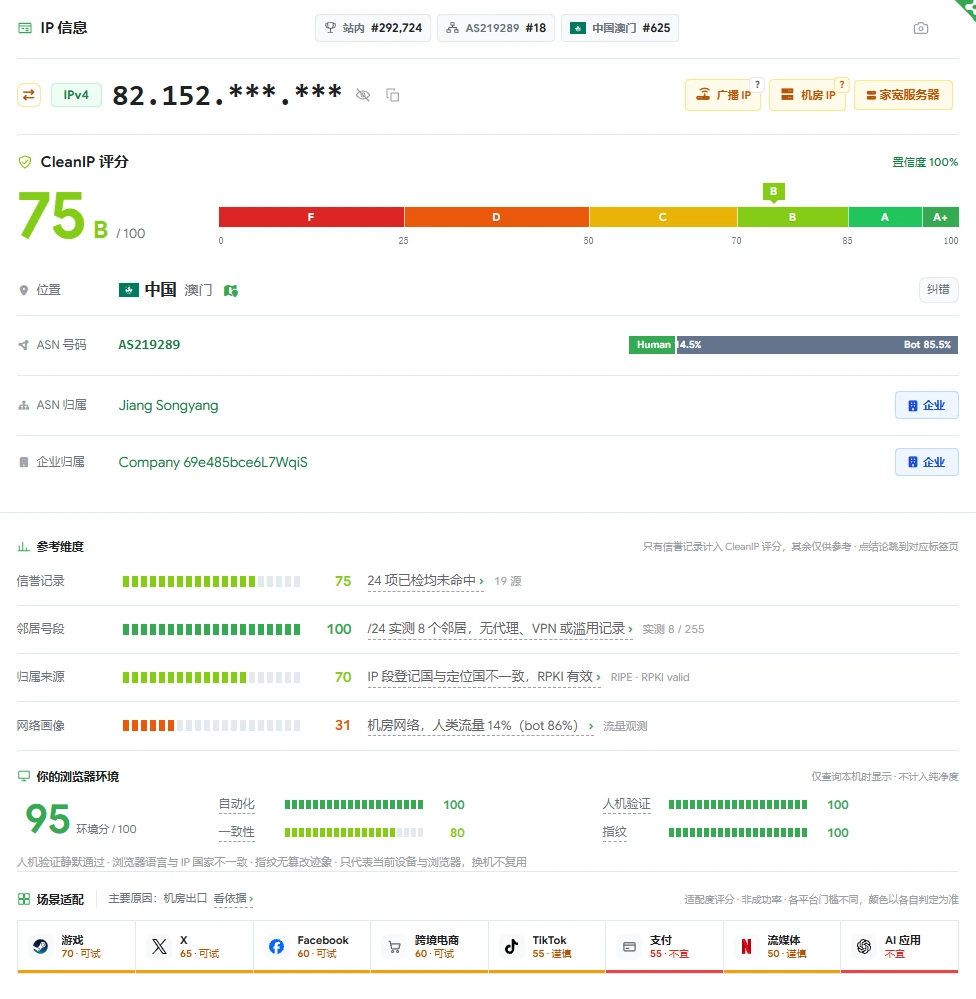Image resolution: width=976 pixels, height=999 pixels.
Task: Click the CleanIP shield icon
Action: 25,162
